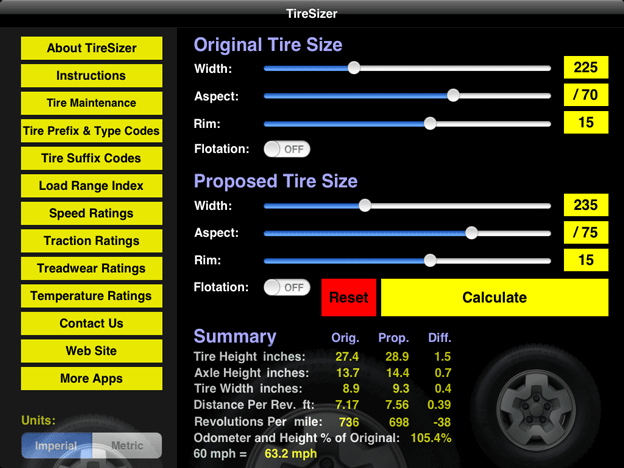This screenshot has width=624, height=468.
Task: Open Tire Prefix & Type Codes
Action: point(91,131)
